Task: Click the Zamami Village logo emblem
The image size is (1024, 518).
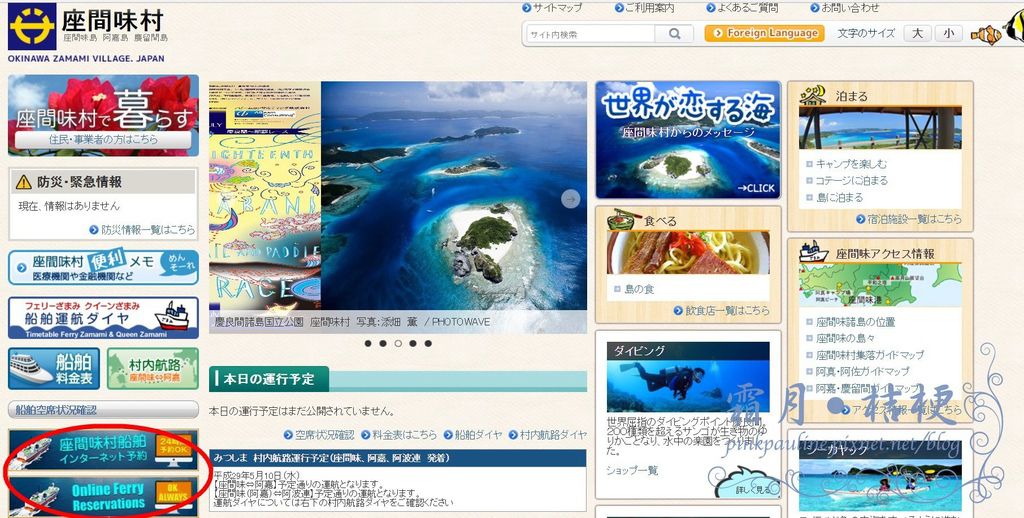Action: tap(32, 26)
